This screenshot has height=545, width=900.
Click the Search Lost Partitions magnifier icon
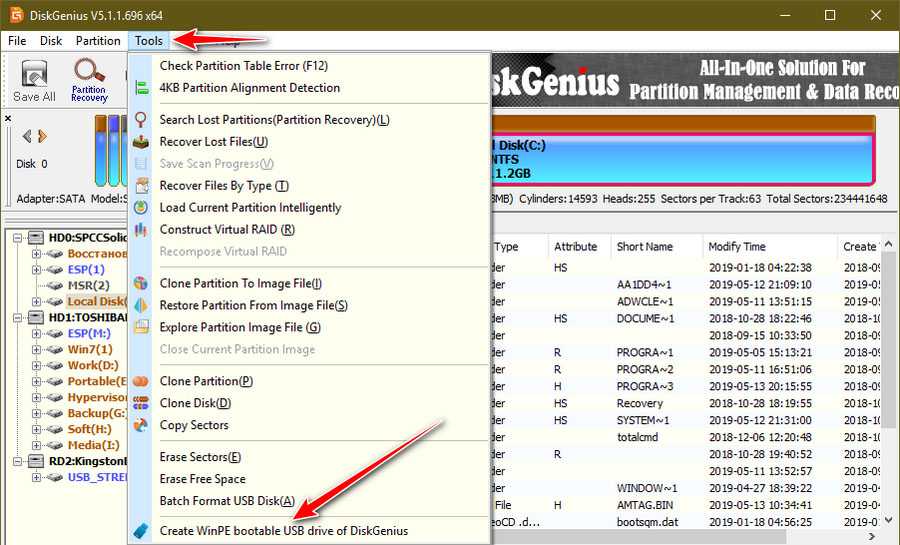click(141, 120)
